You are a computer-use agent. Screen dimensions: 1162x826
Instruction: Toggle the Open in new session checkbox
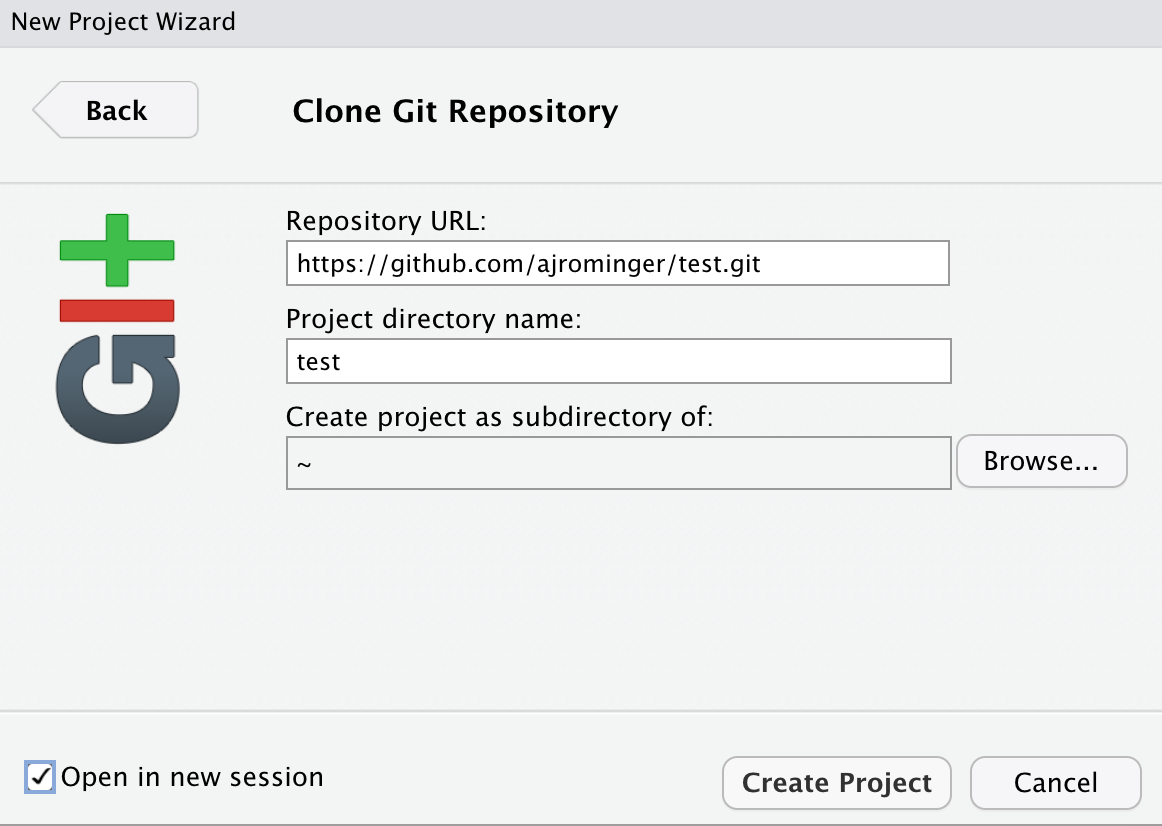pyautogui.click(x=40, y=777)
